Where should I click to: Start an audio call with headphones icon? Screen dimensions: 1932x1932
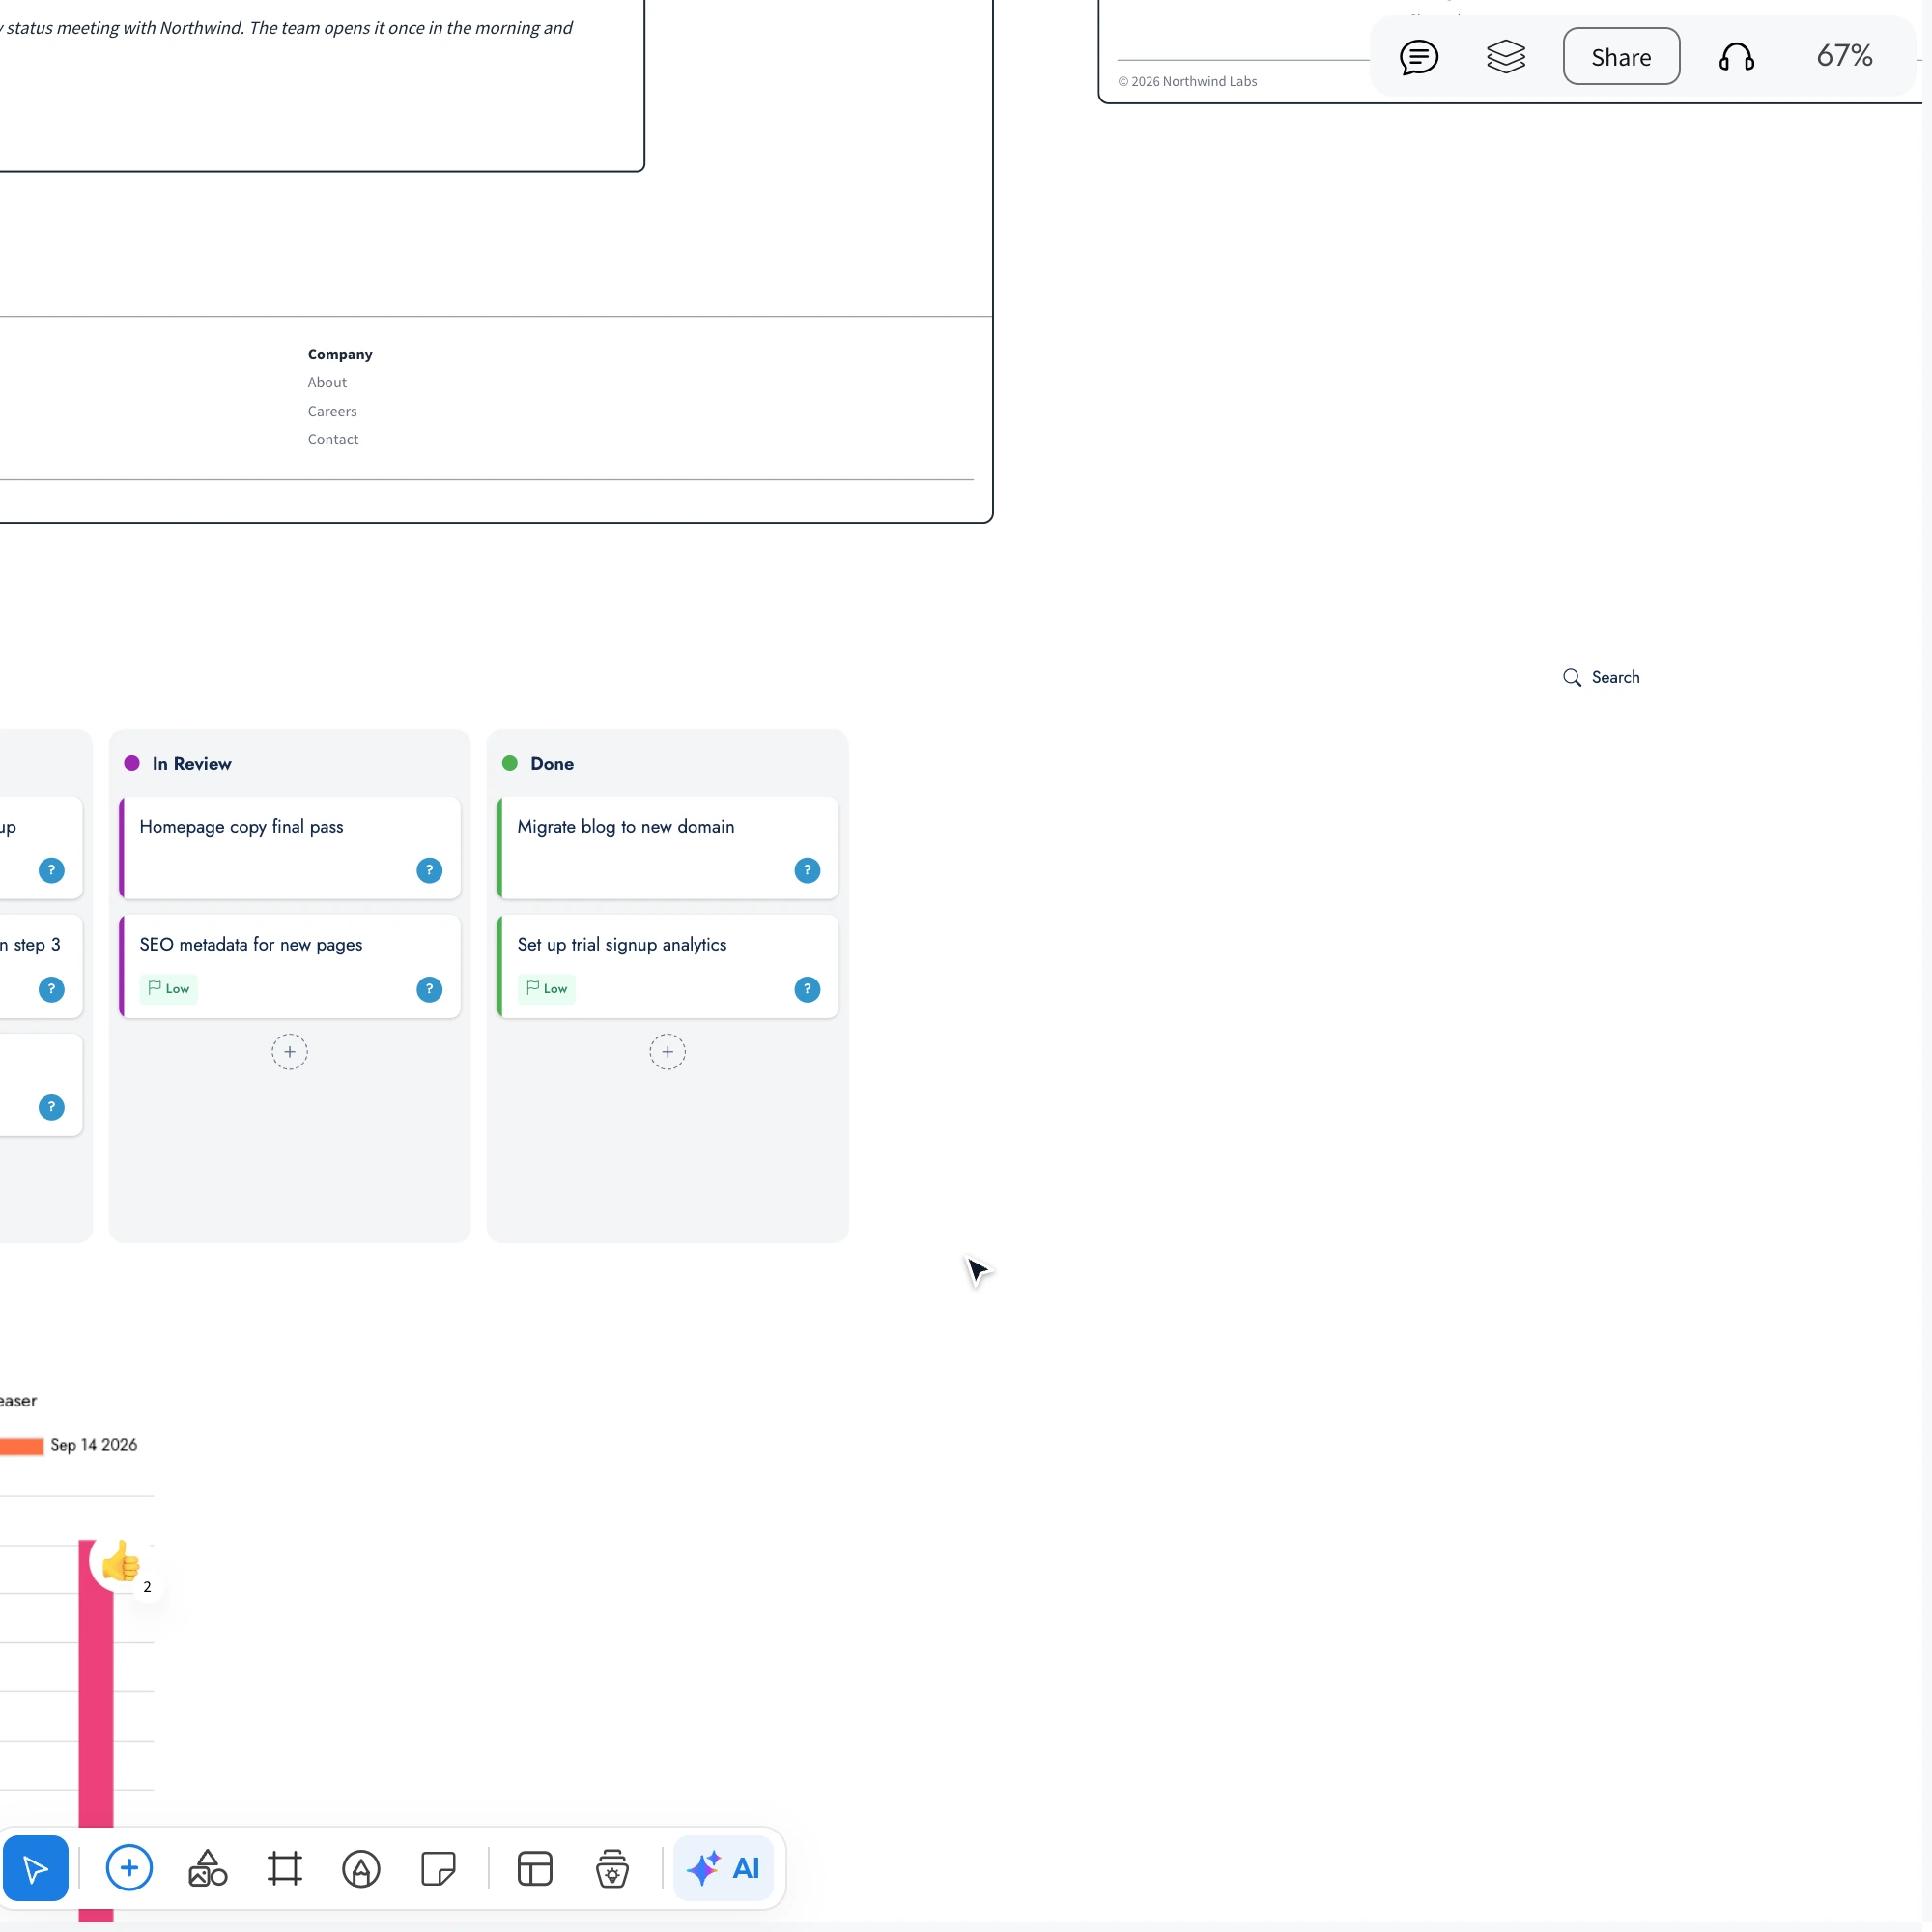click(1737, 57)
